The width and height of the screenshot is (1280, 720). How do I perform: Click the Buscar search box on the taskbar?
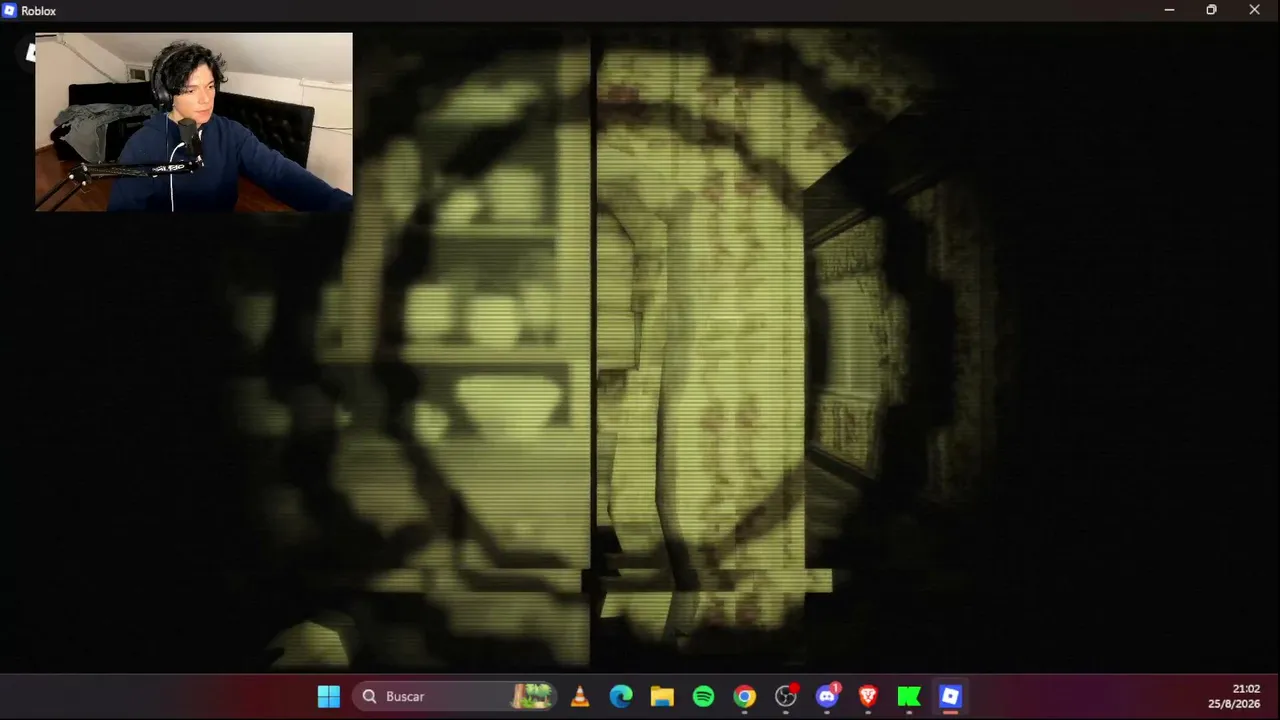pyautogui.click(x=454, y=696)
